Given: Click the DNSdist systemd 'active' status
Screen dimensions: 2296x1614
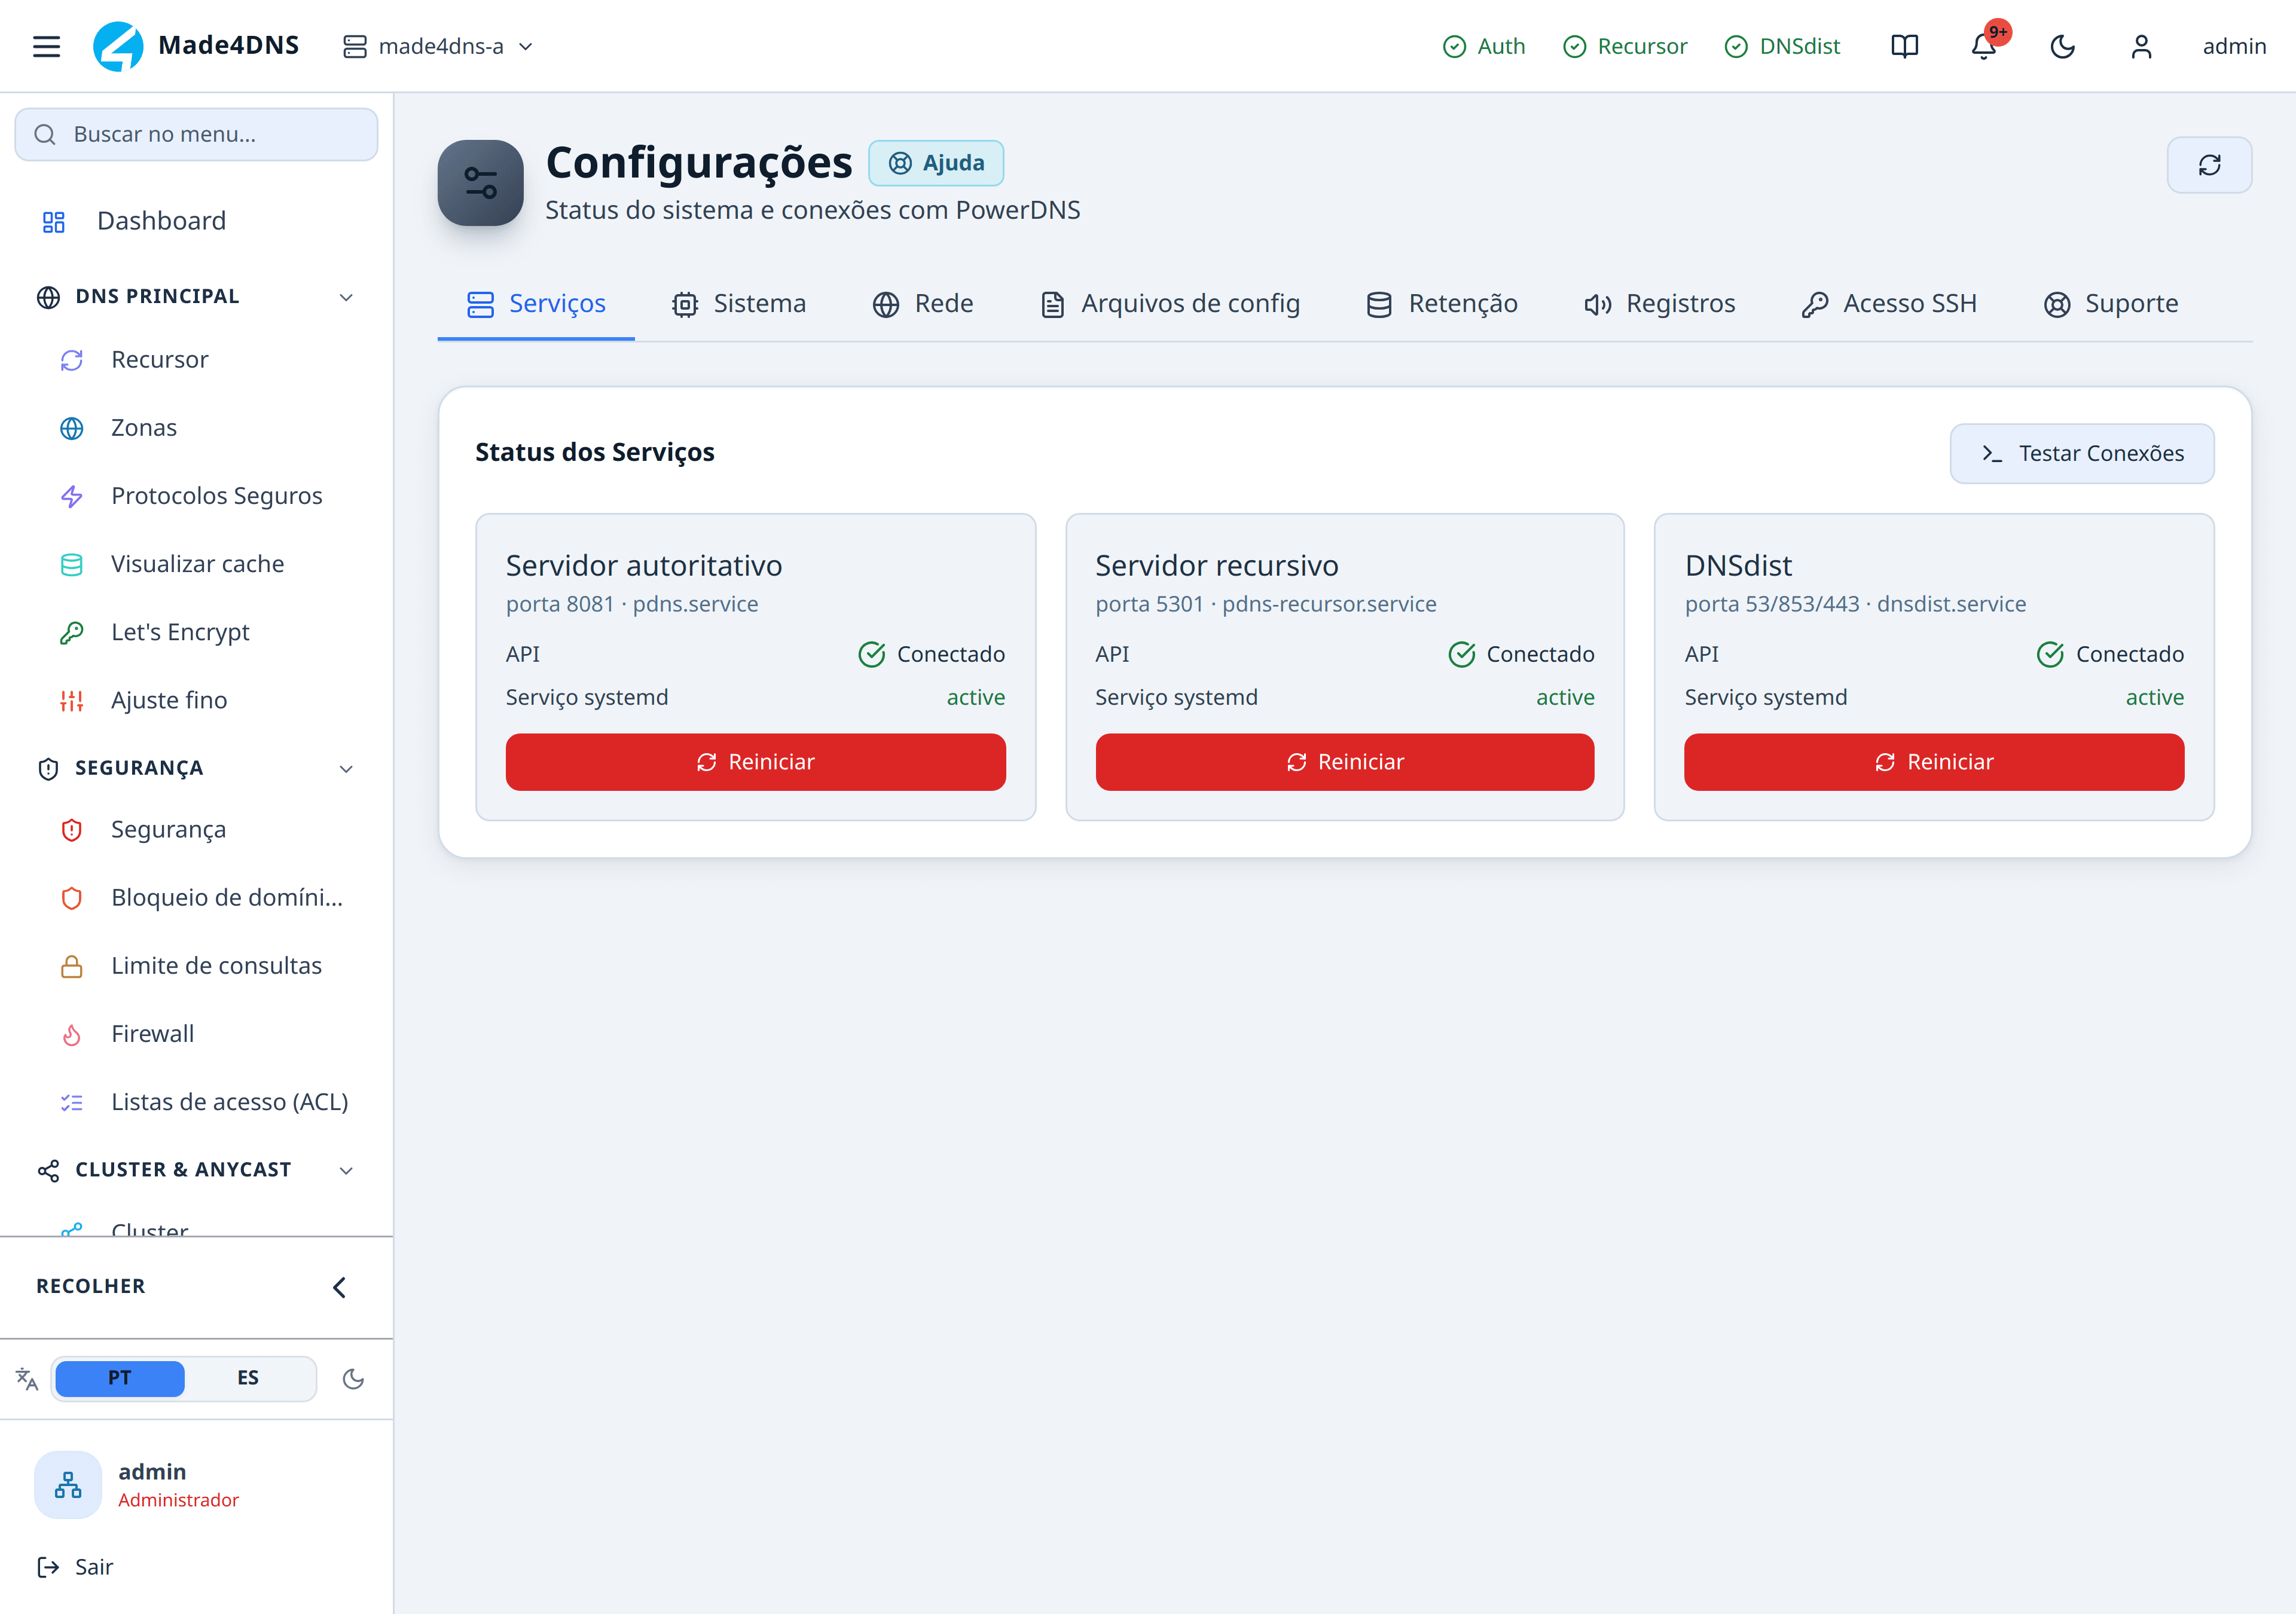Looking at the screenshot, I should 2155,697.
